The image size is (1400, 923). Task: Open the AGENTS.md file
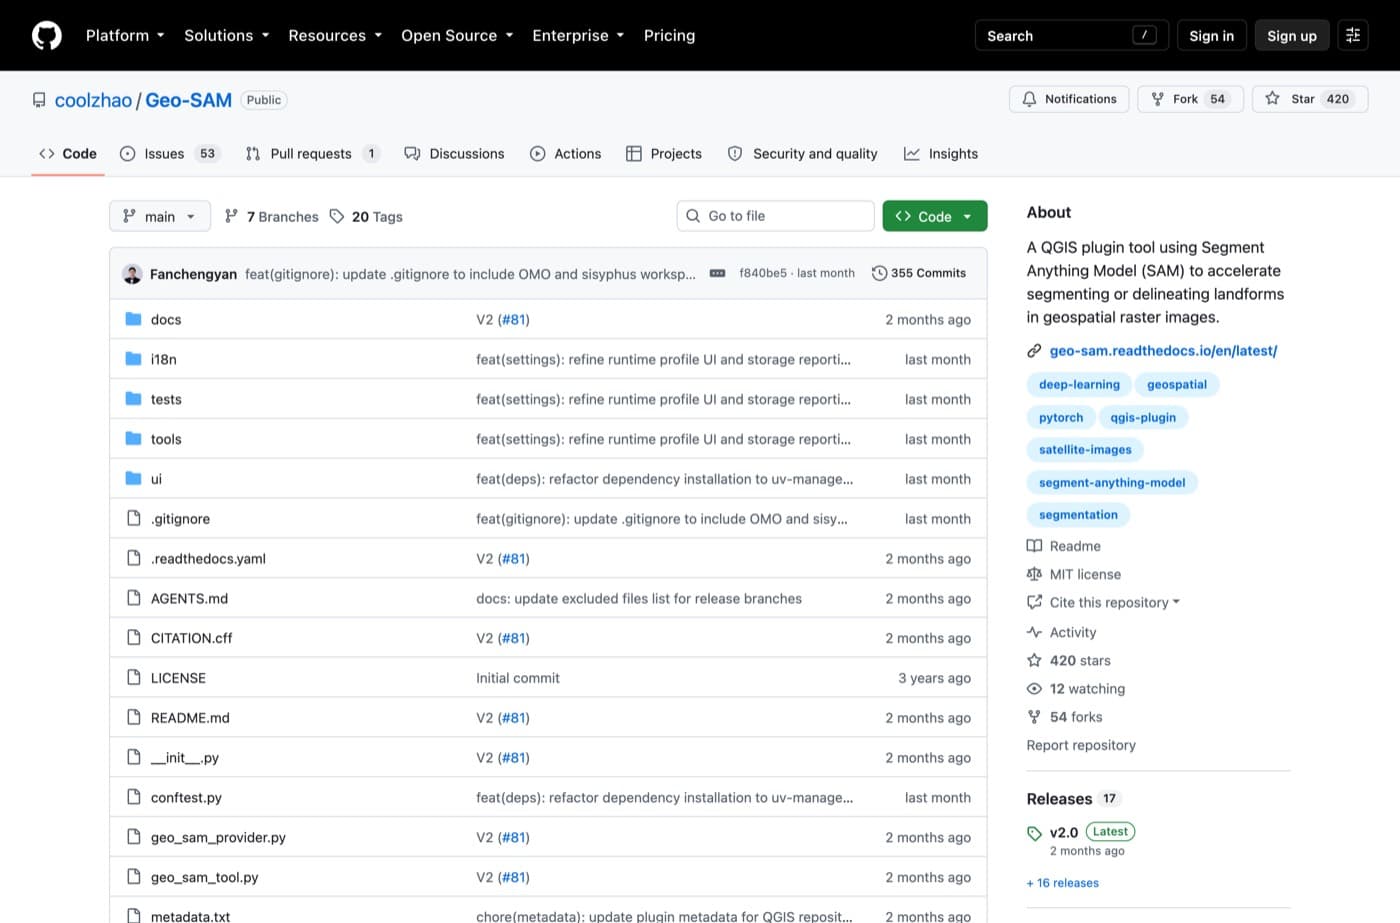click(189, 598)
